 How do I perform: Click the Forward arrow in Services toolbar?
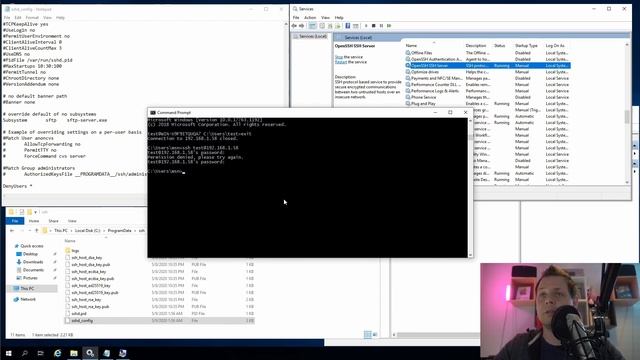(x=302, y=26)
